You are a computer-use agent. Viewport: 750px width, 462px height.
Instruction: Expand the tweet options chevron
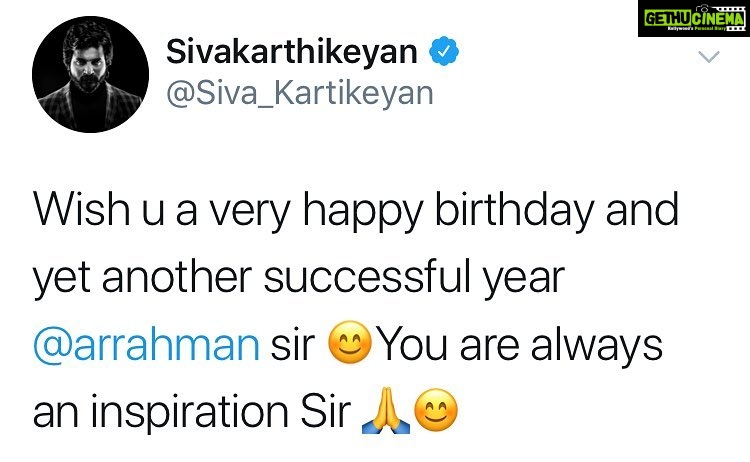(x=709, y=56)
